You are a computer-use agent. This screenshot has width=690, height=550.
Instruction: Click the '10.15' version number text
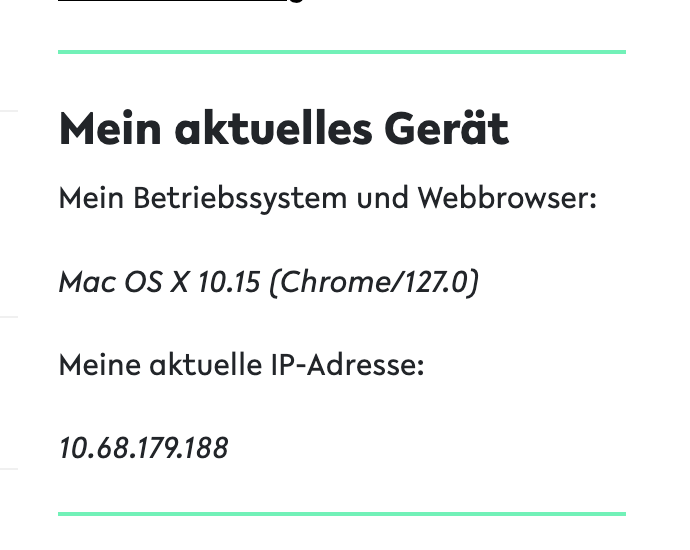click(229, 282)
